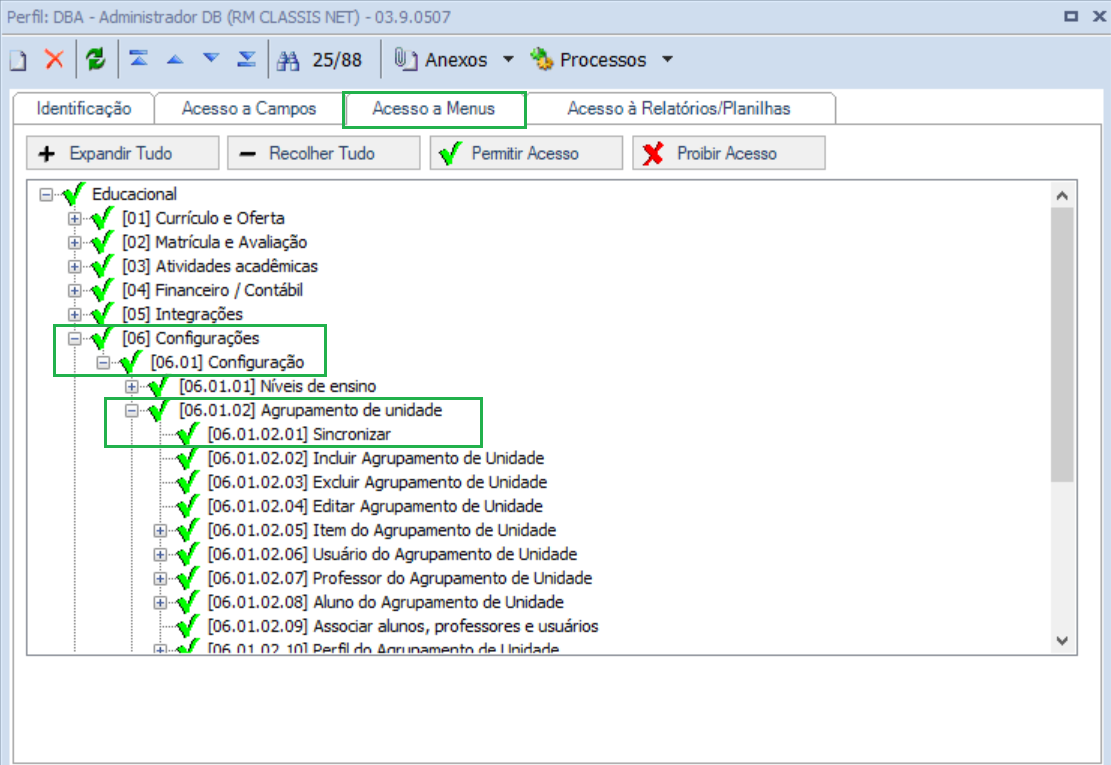Select [06.01.02.01] Sincronizar label
Image resolution: width=1111 pixels, height=765 pixels.
[x=299, y=434]
